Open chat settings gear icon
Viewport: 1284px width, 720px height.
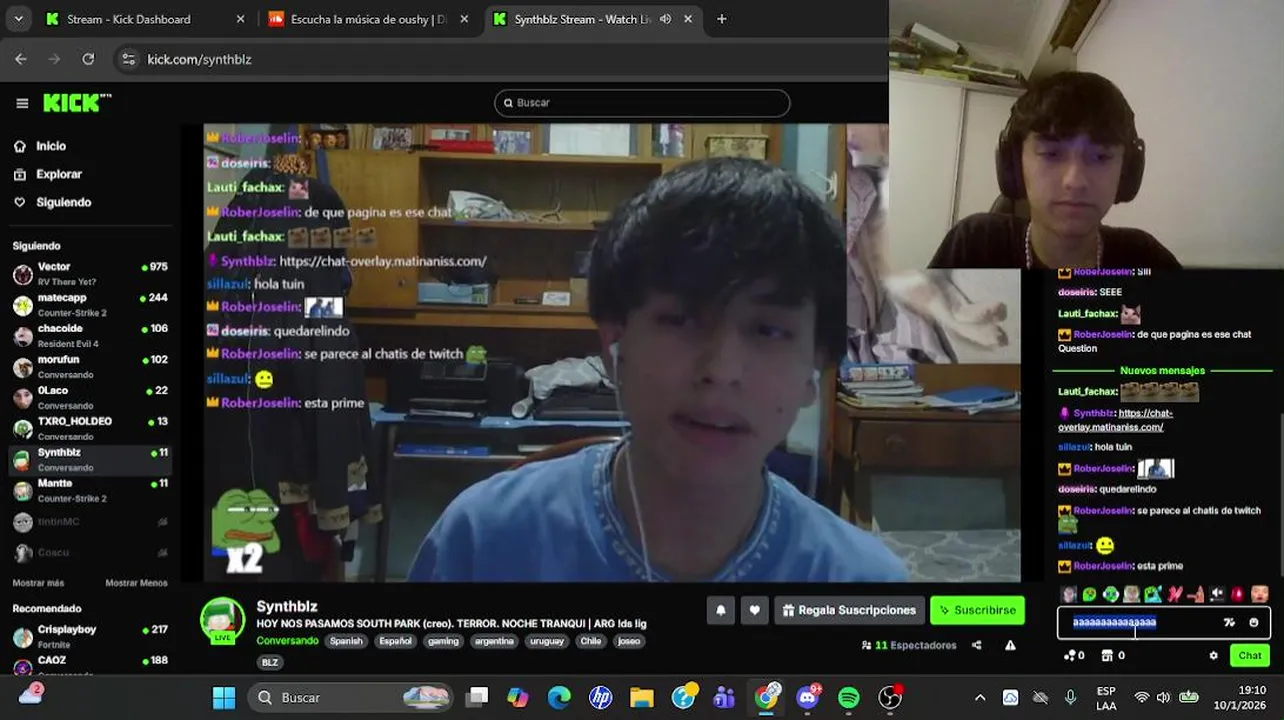point(1213,656)
